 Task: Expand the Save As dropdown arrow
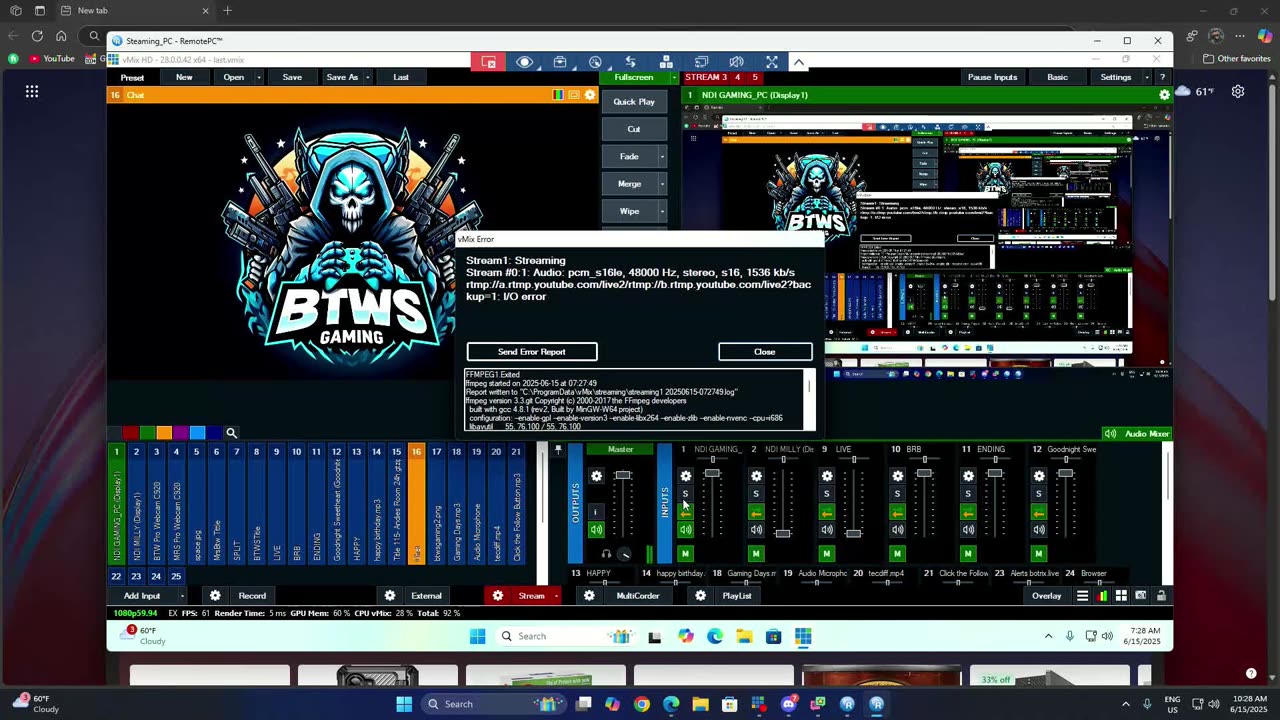click(368, 77)
